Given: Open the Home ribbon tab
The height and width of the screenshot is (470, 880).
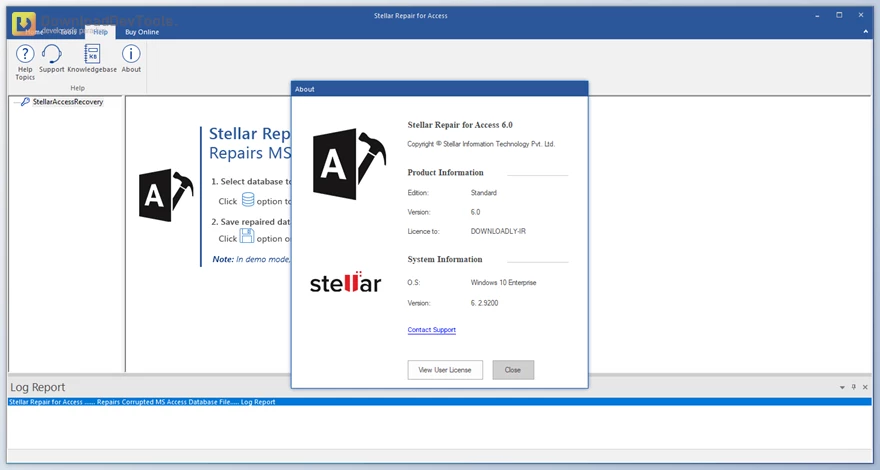Looking at the screenshot, I should pos(34,32).
